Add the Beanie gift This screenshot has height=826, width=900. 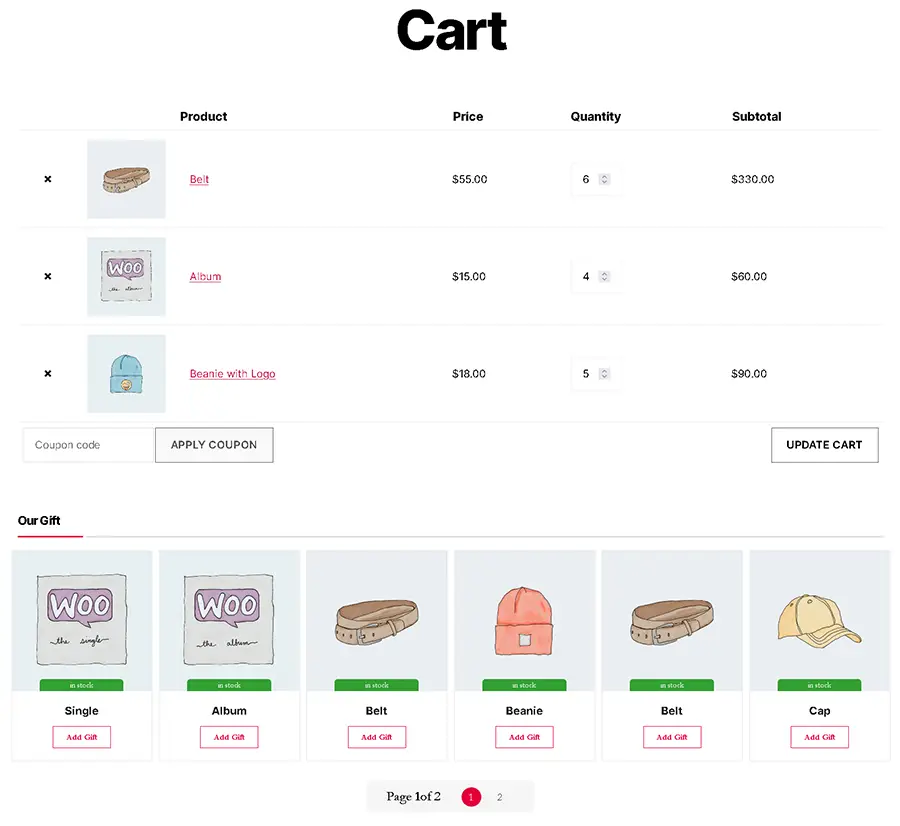(x=524, y=737)
